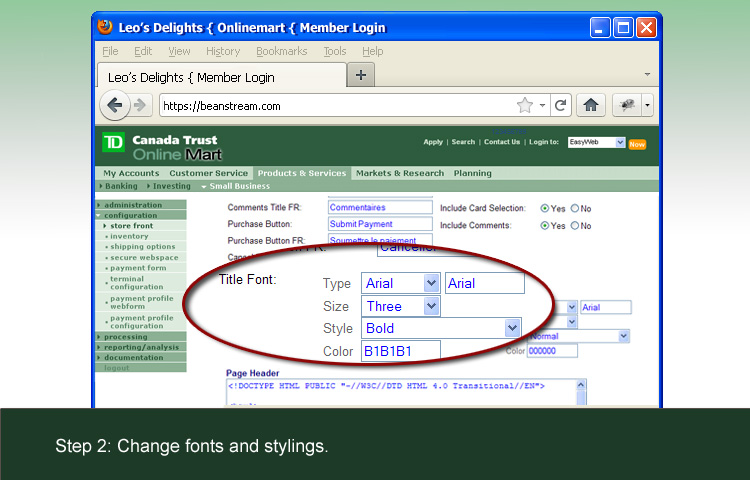Expand the processing sidebar section

point(141,337)
